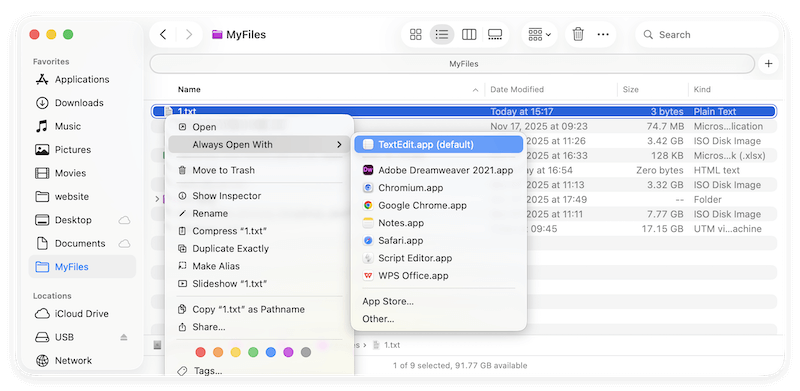
Task: Select Notes.app in the submenu
Action: [x=439, y=223]
